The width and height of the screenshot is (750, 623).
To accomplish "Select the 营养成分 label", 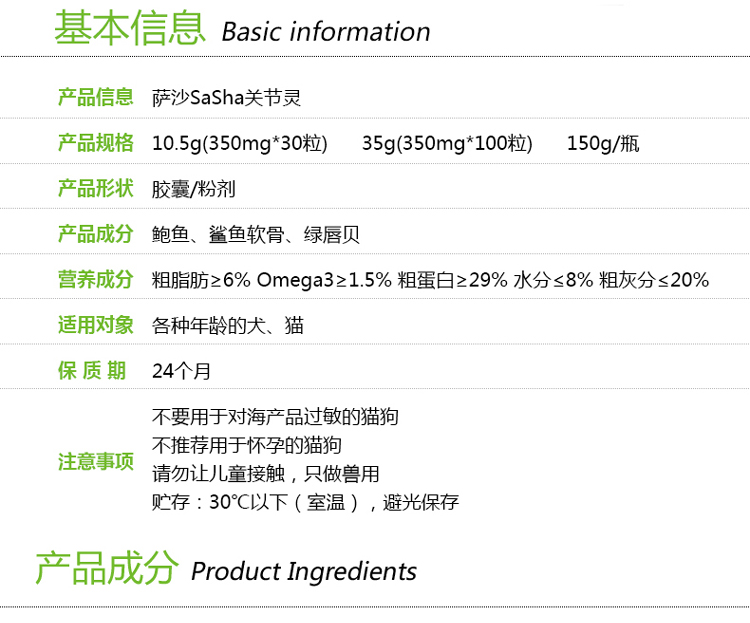I will point(96,279).
